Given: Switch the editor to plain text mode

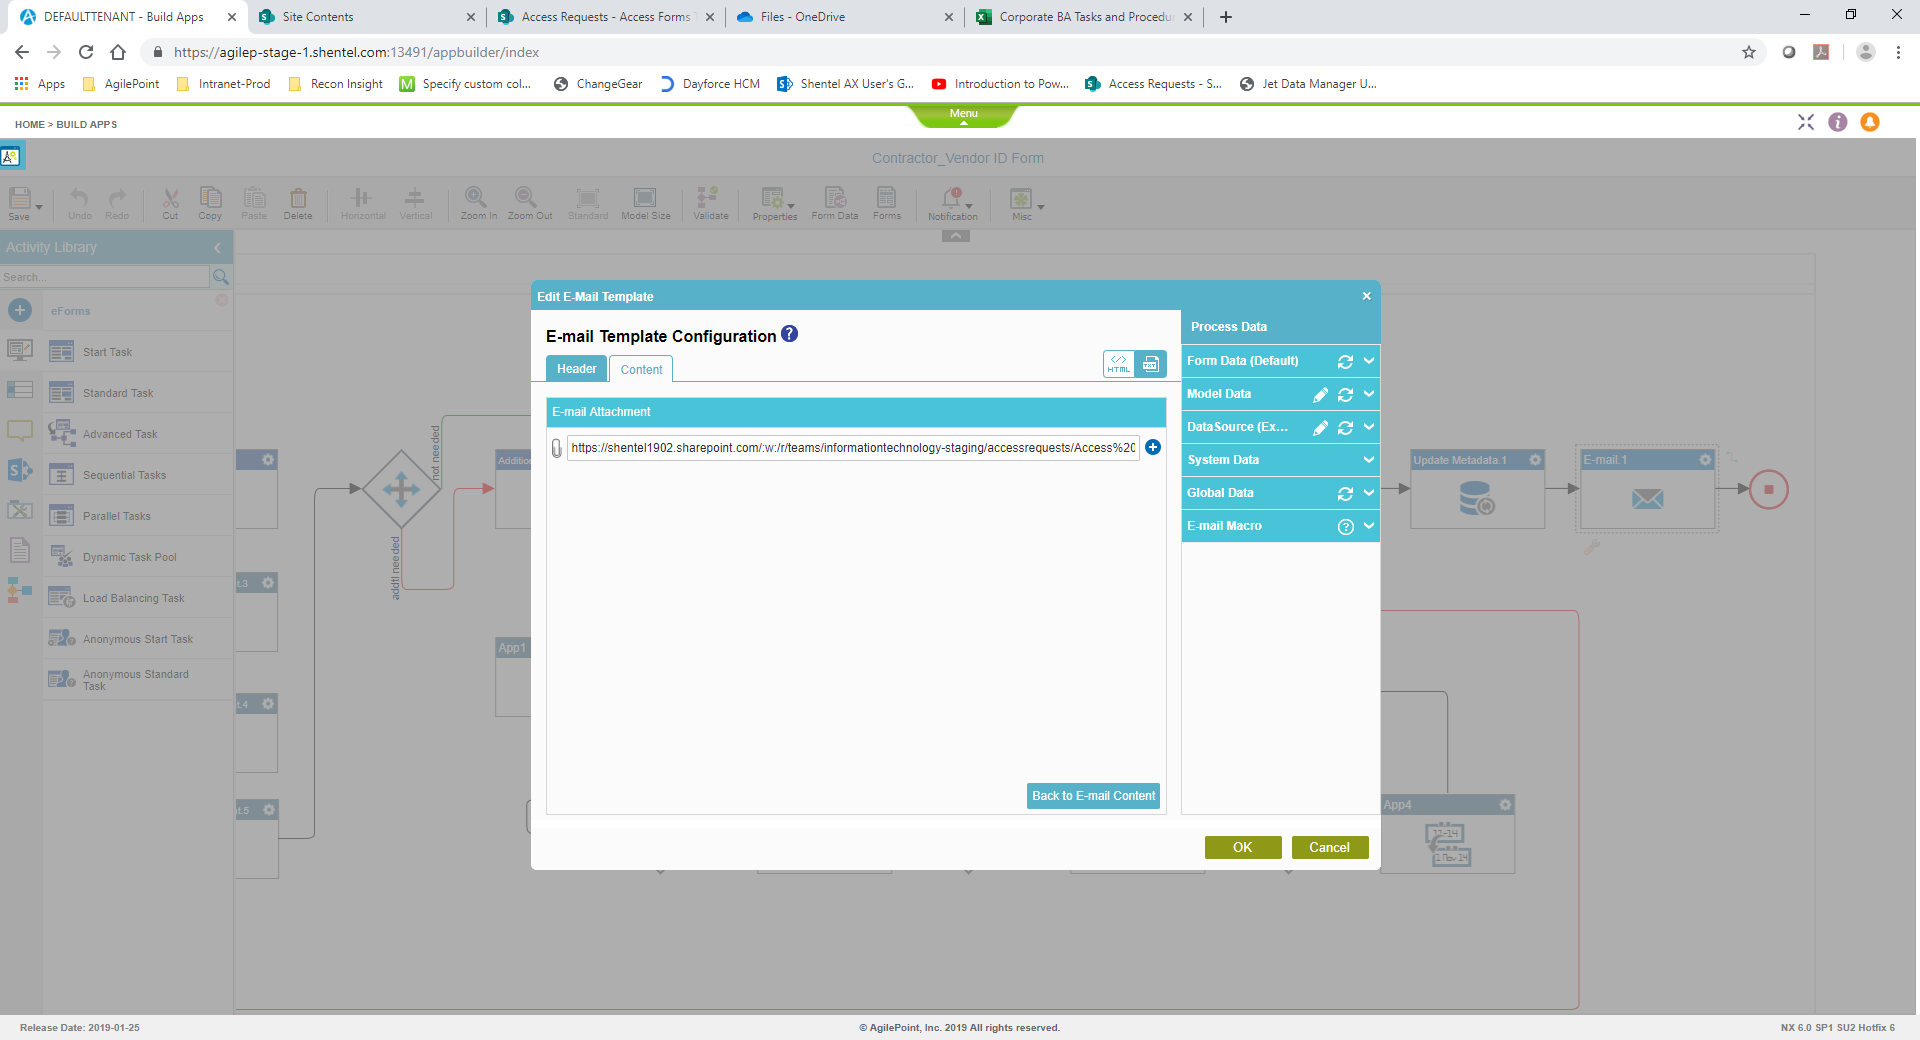Looking at the screenshot, I should tap(1151, 364).
